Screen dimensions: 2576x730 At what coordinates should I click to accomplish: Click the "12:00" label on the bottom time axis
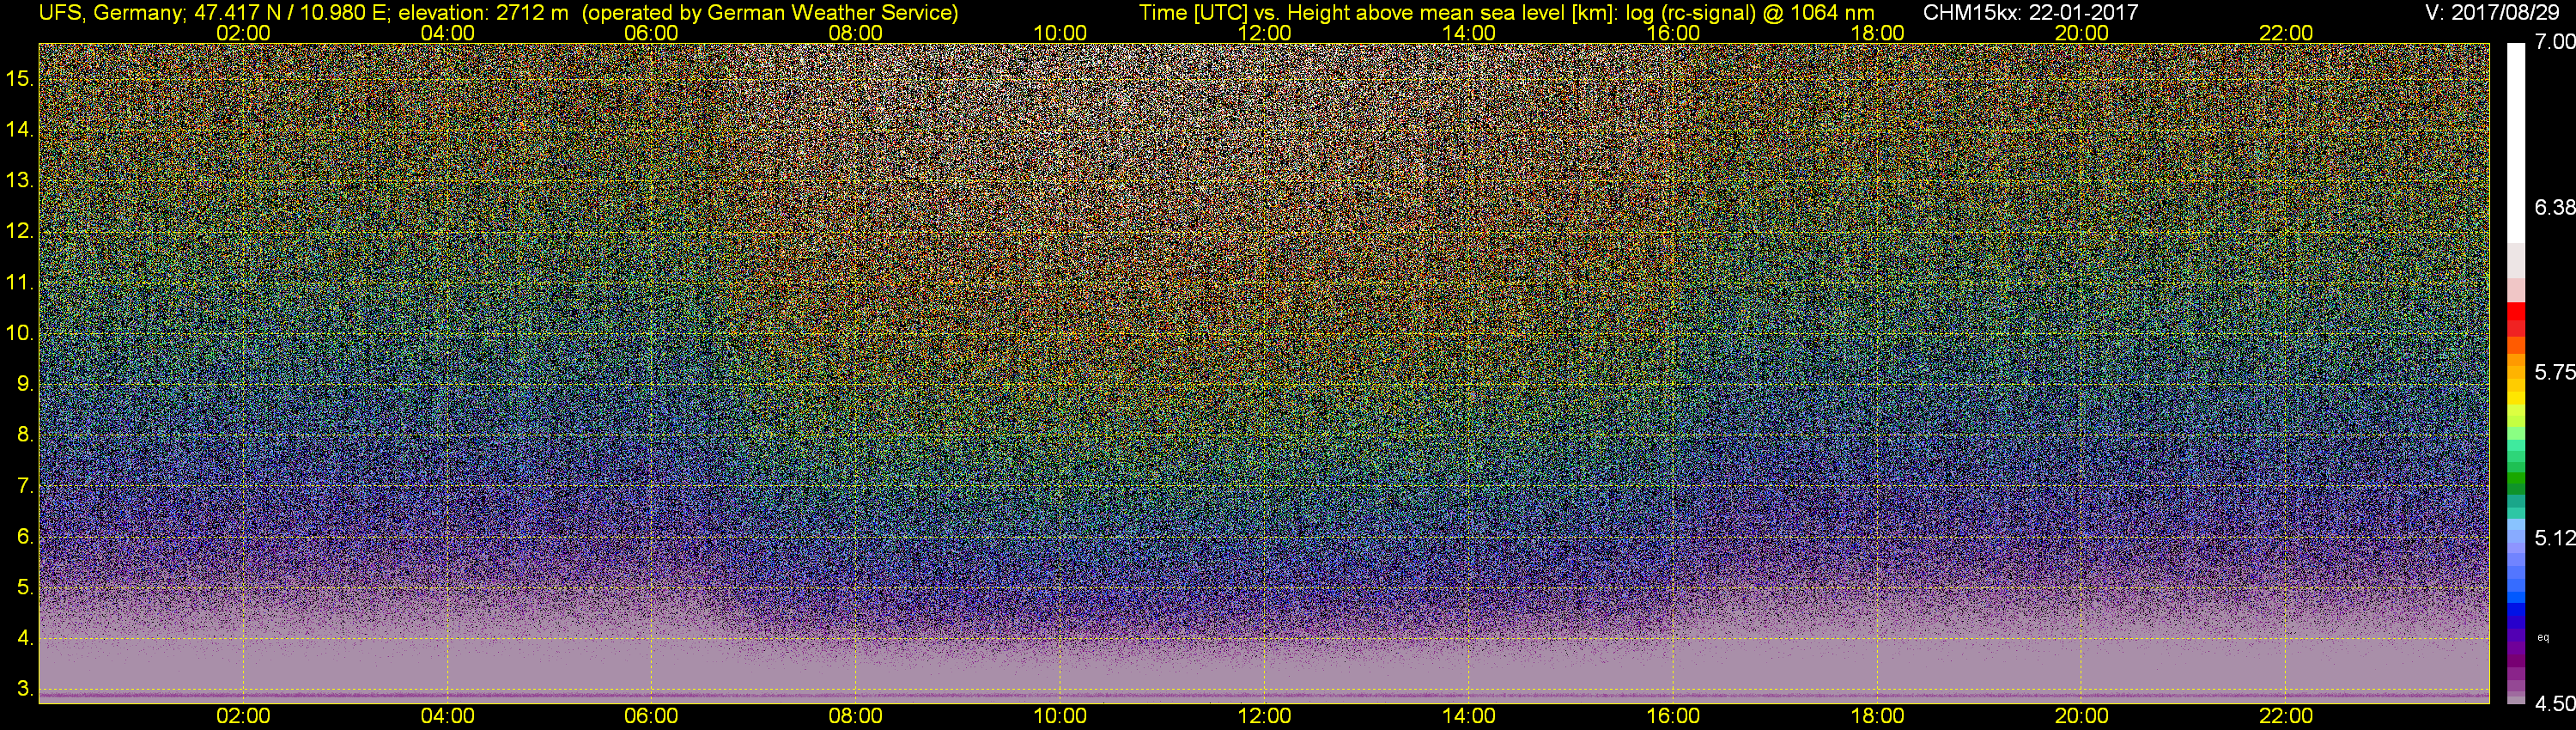(x=1265, y=716)
